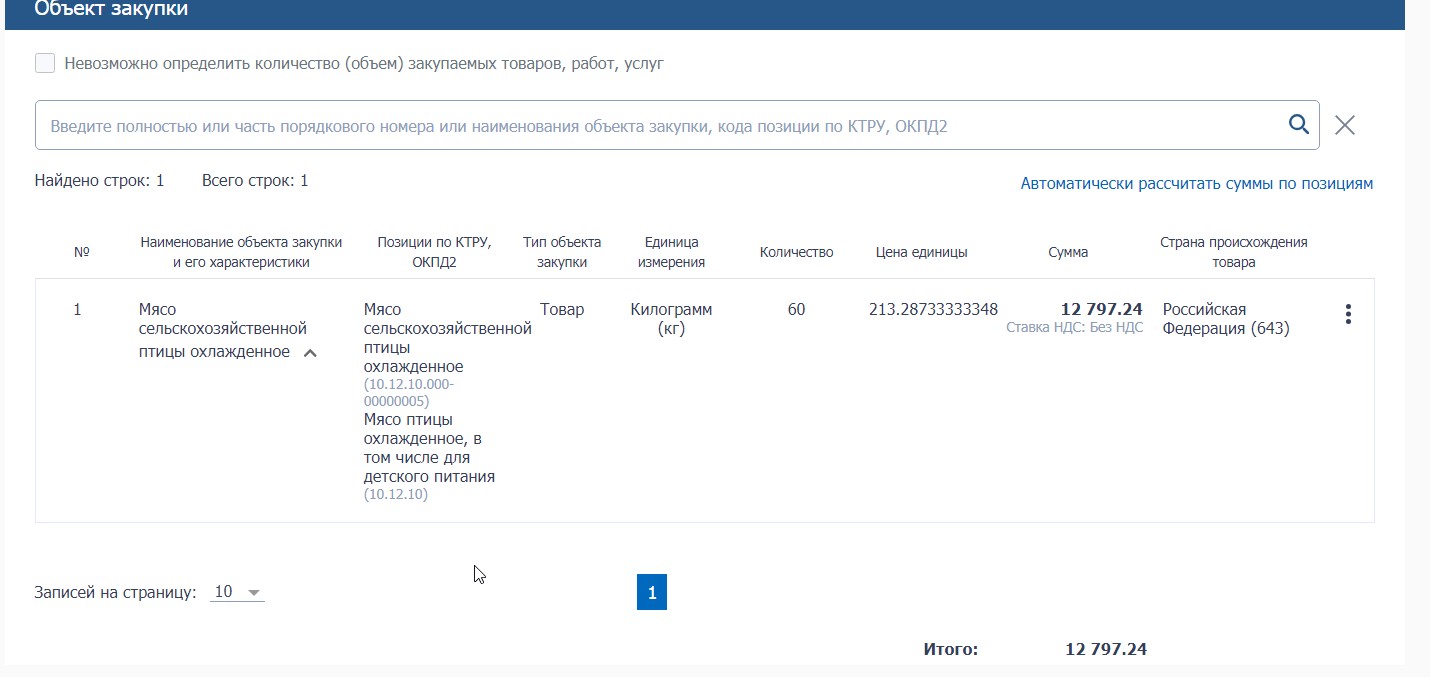The height and width of the screenshot is (677, 1430).
Task: Open the three-dot row actions menu
Action: coord(1348,314)
